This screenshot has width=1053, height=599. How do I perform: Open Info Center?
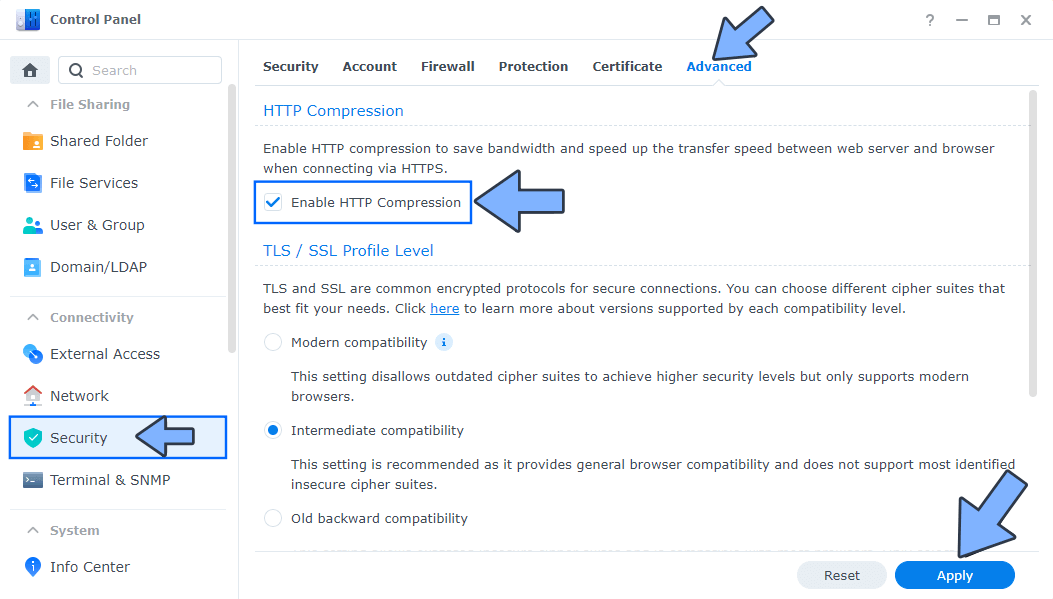pyautogui.click(x=86, y=566)
